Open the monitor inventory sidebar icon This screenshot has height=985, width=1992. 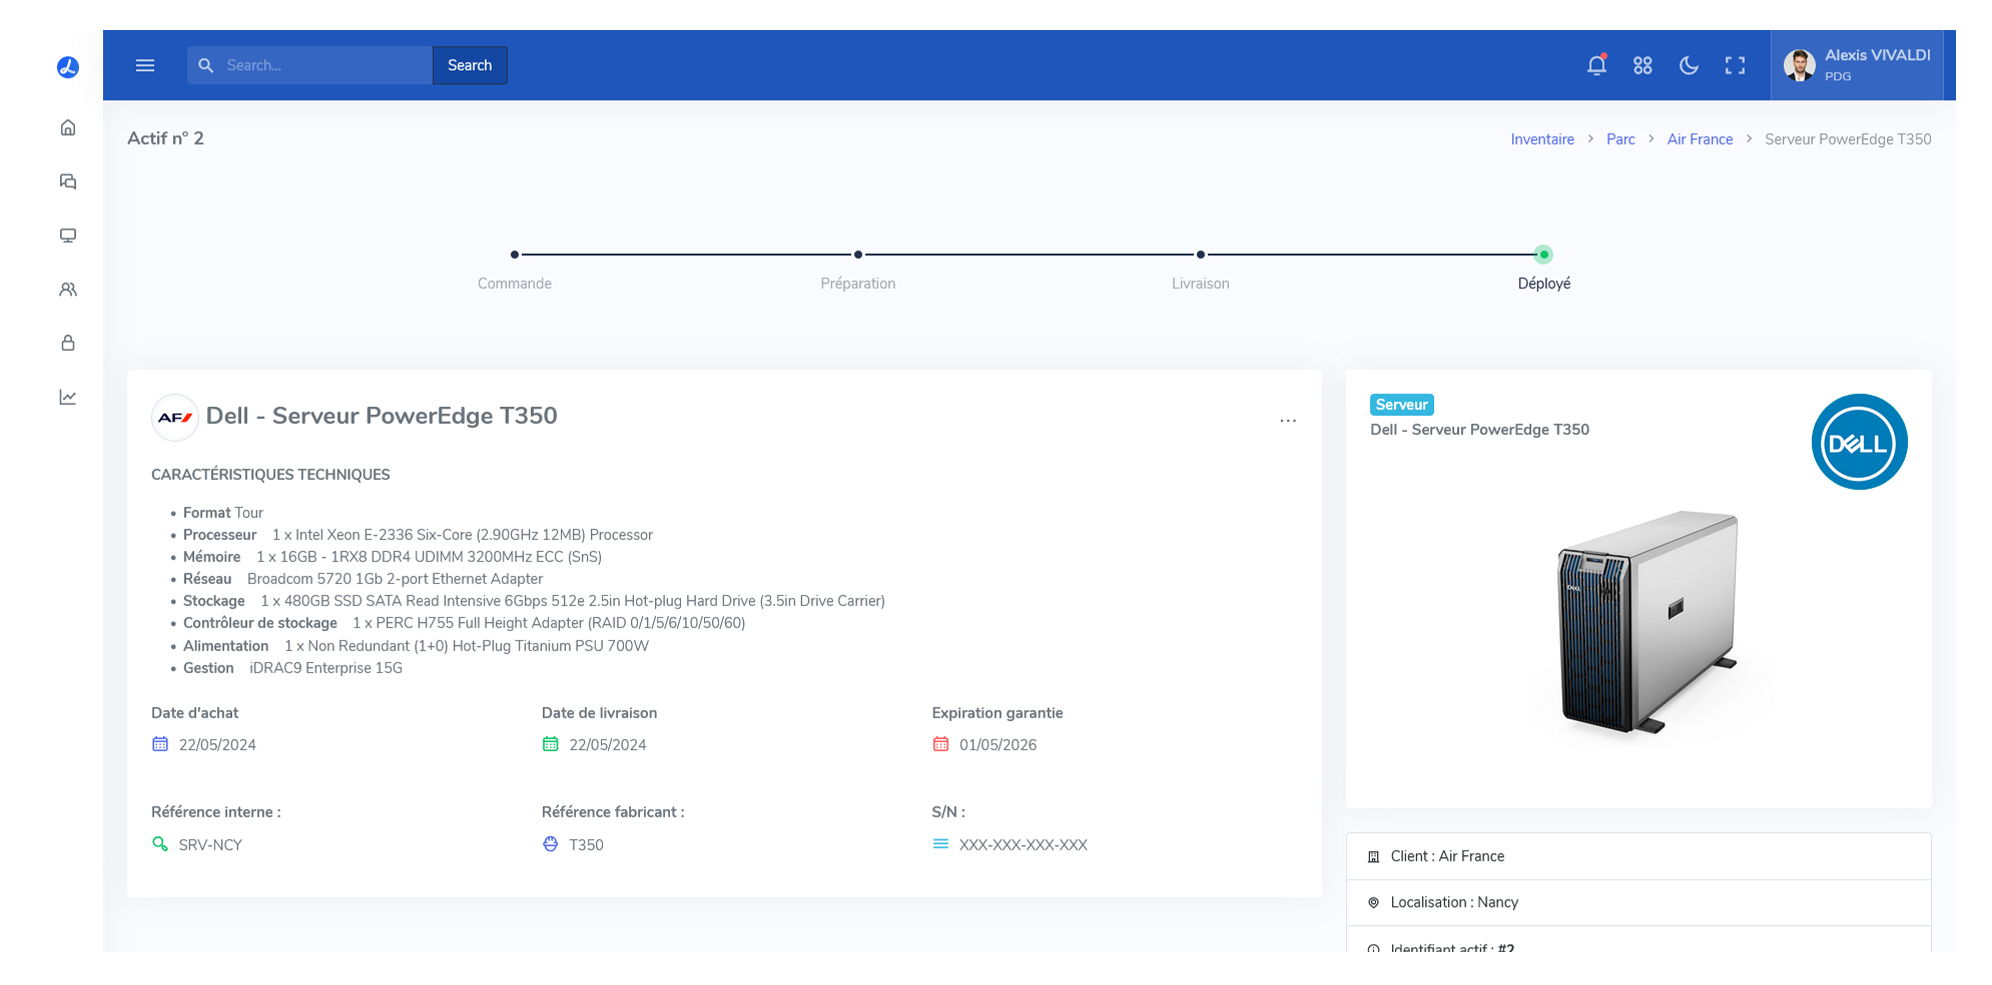[x=68, y=235]
